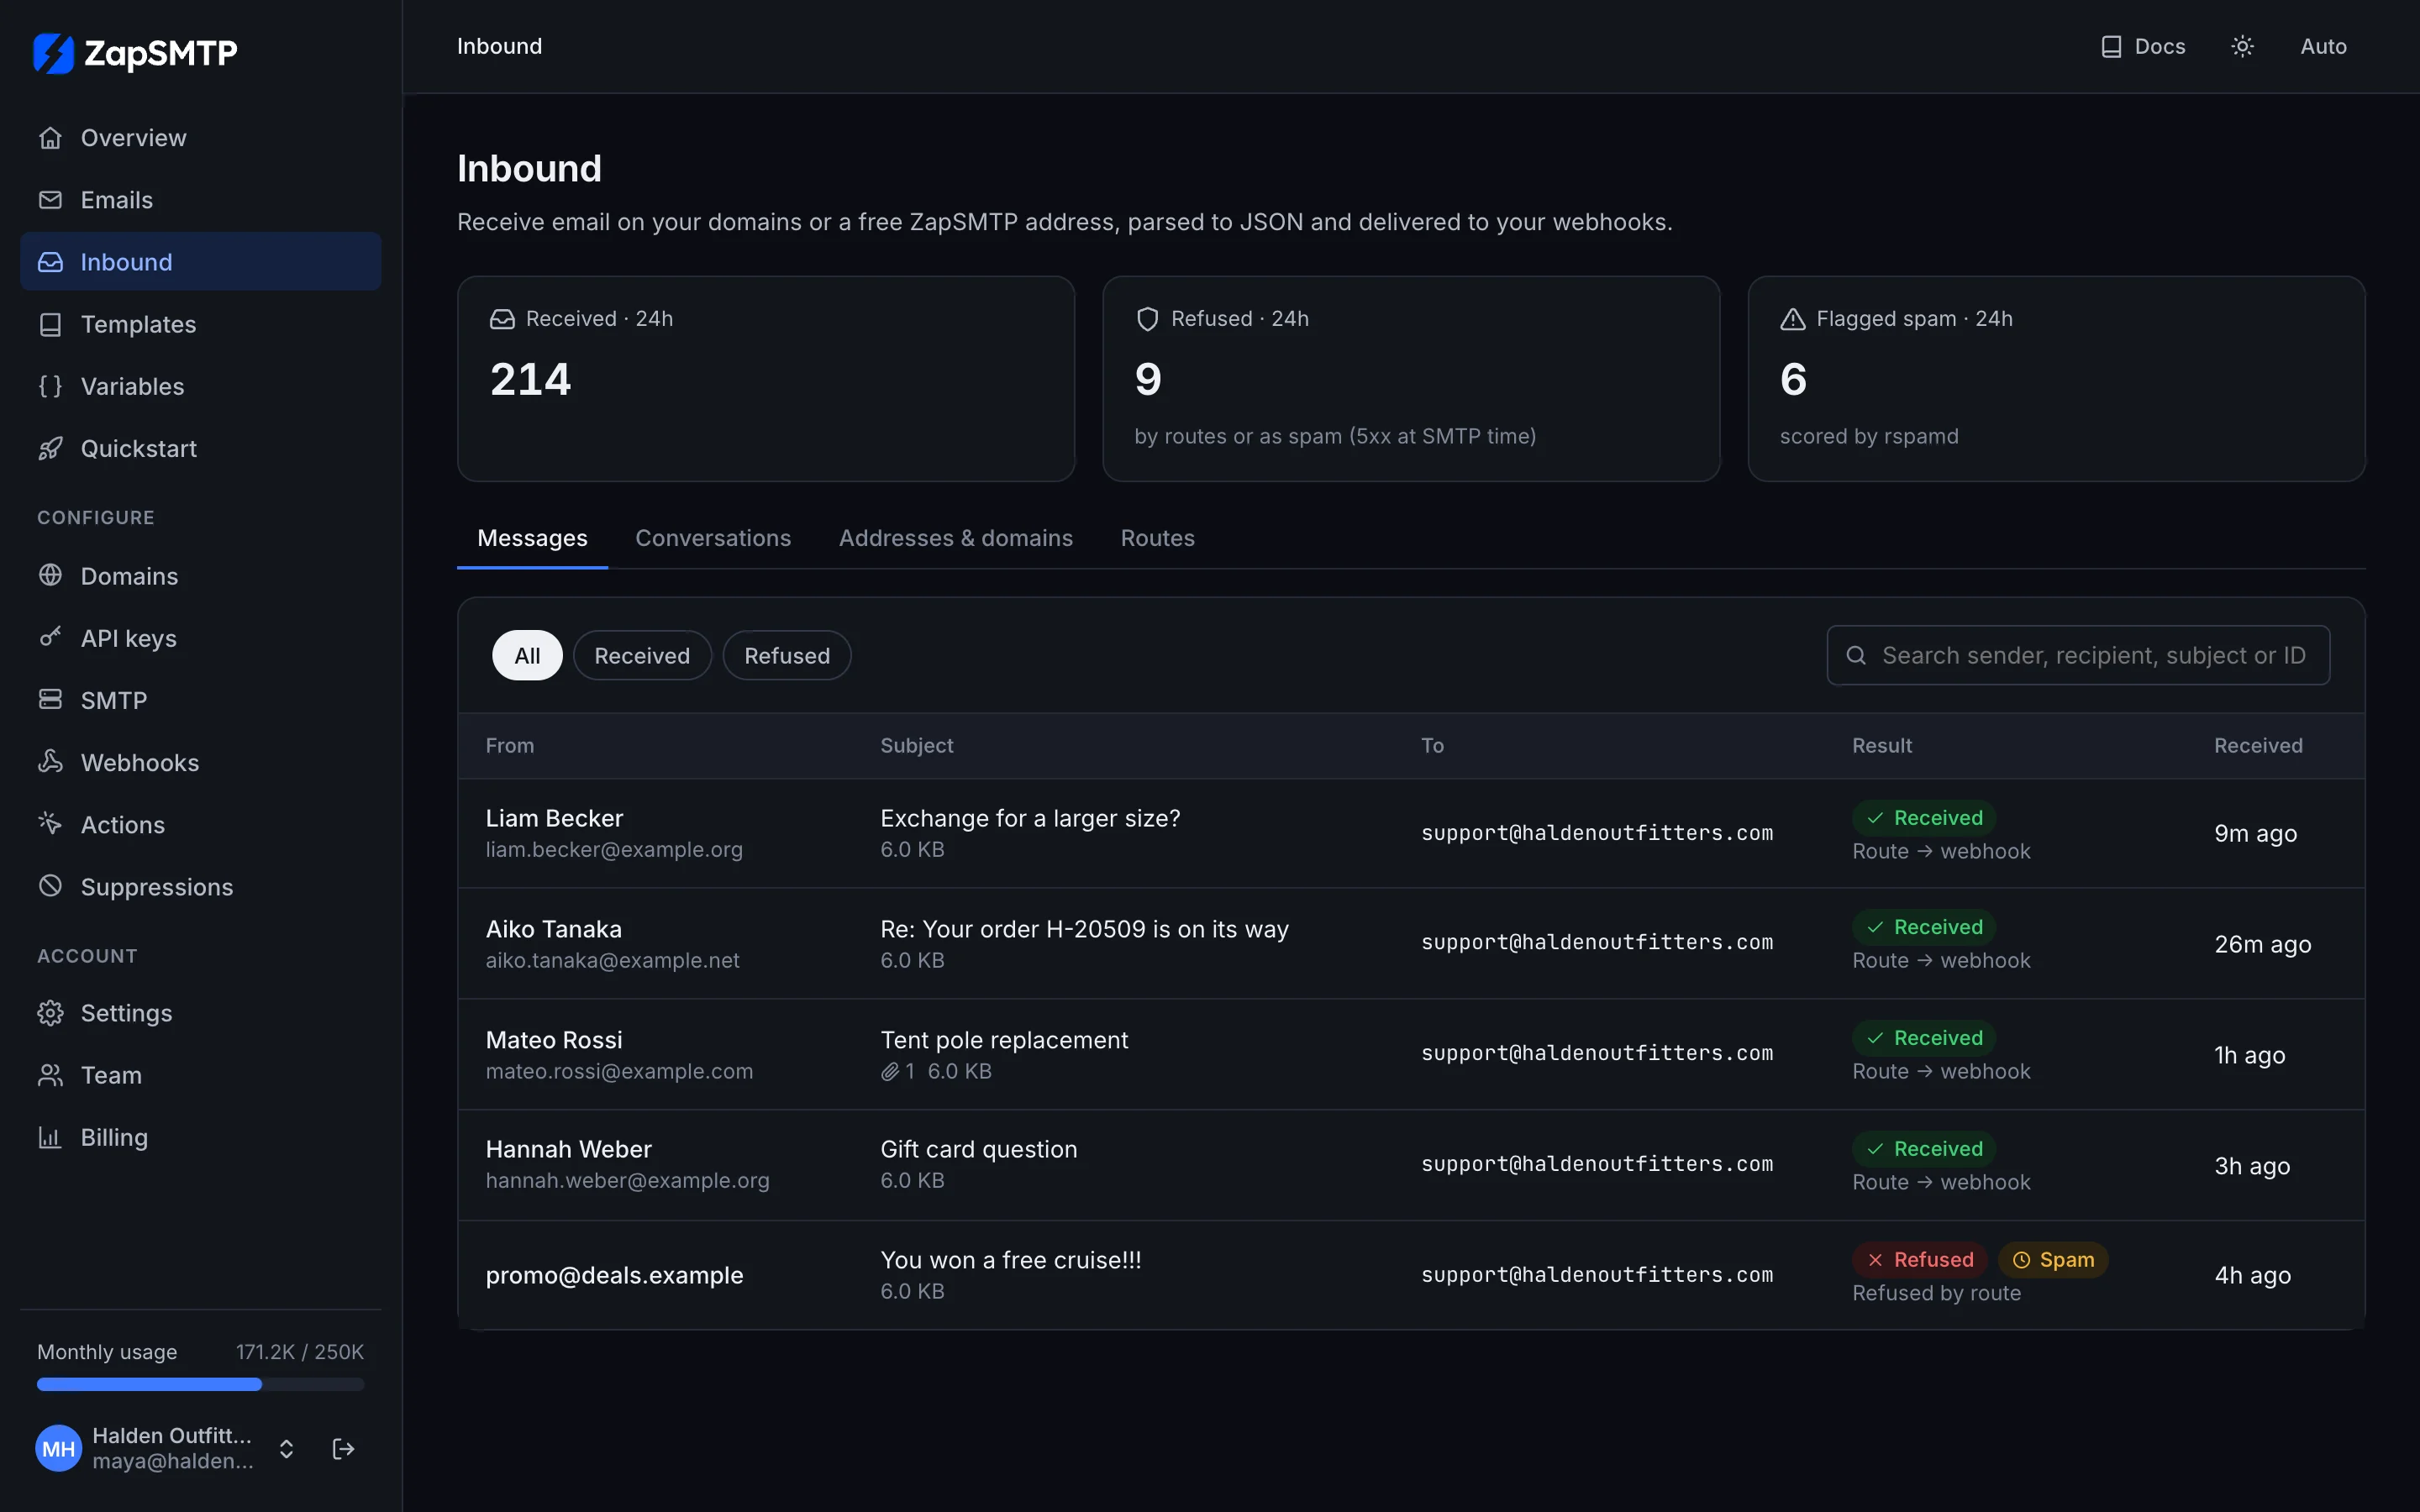Click the Team people icon

pos(50,1075)
